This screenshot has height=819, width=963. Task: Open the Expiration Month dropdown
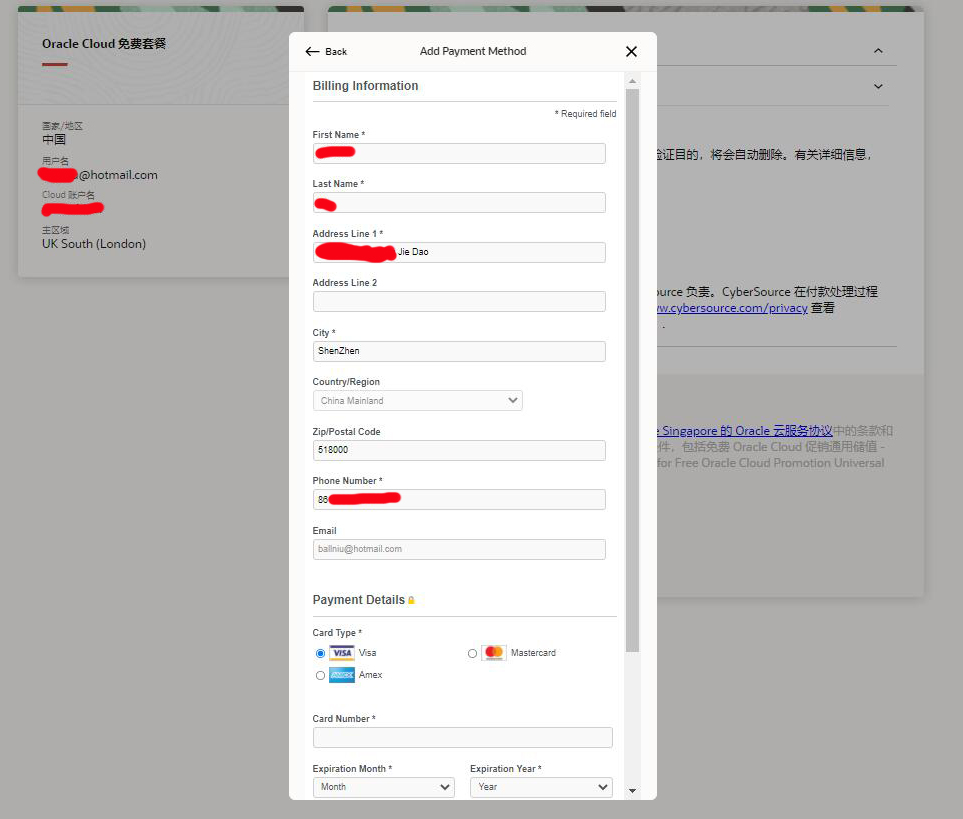[x=384, y=787]
